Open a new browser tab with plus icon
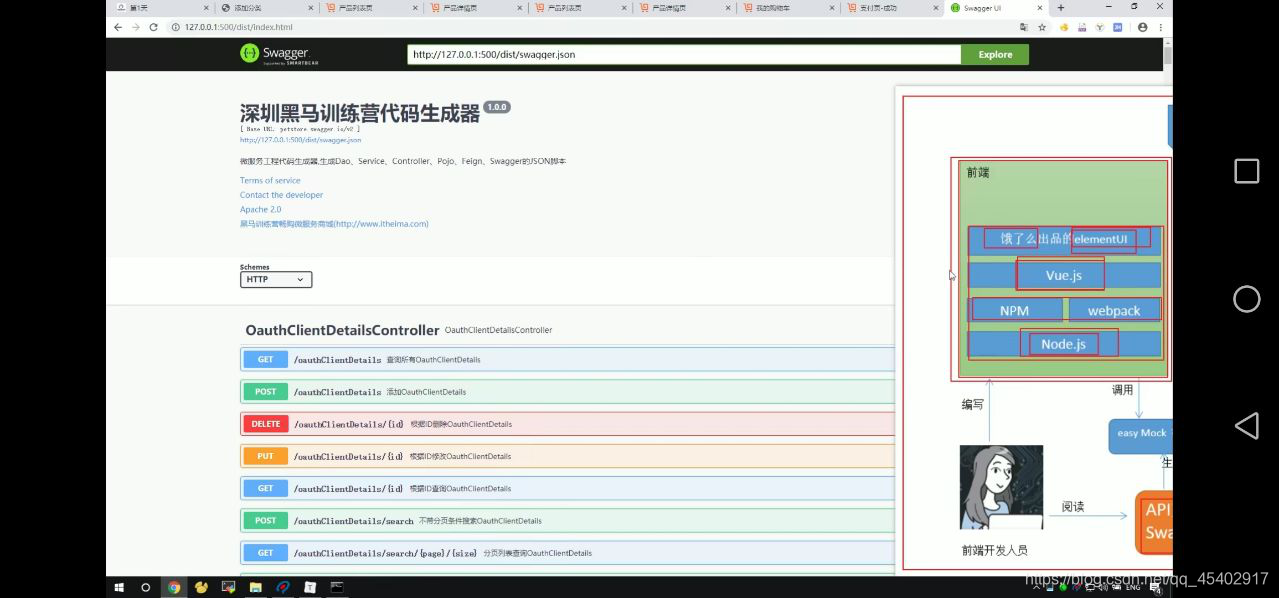 click(x=1061, y=8)
